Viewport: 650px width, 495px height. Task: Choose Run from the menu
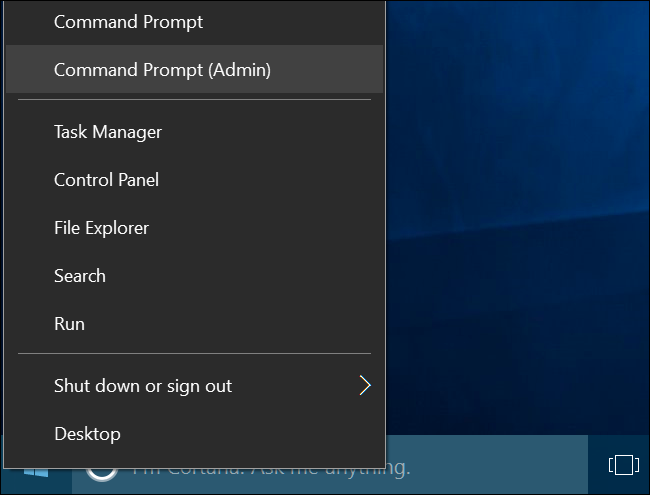coord(194,324)
